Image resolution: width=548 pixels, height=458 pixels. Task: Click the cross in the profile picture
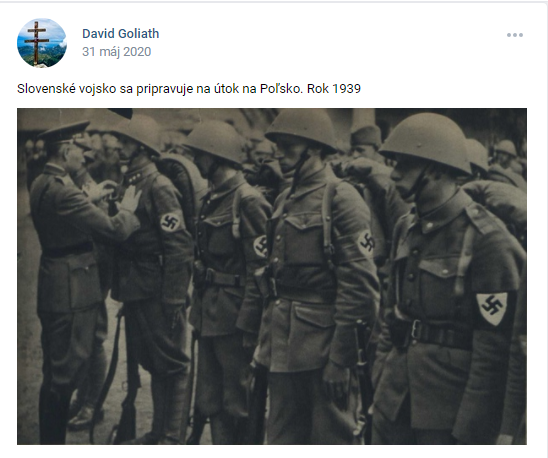pyautogui.click(x=36, y=42)
